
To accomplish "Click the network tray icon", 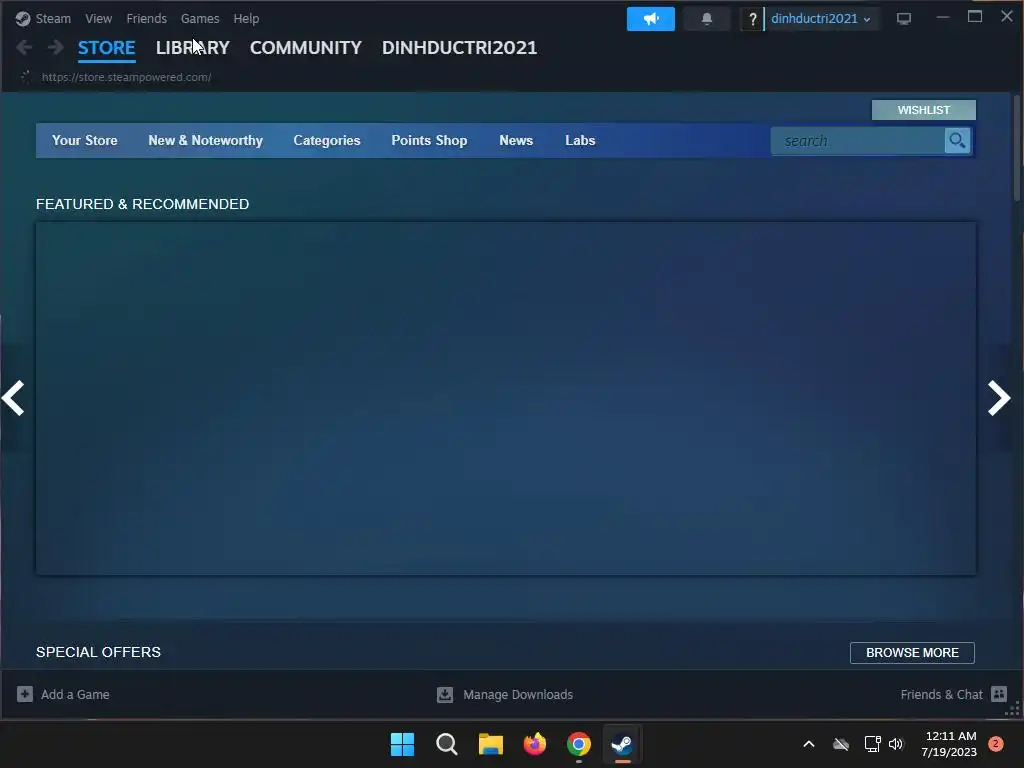I will (x=872, y=744).
